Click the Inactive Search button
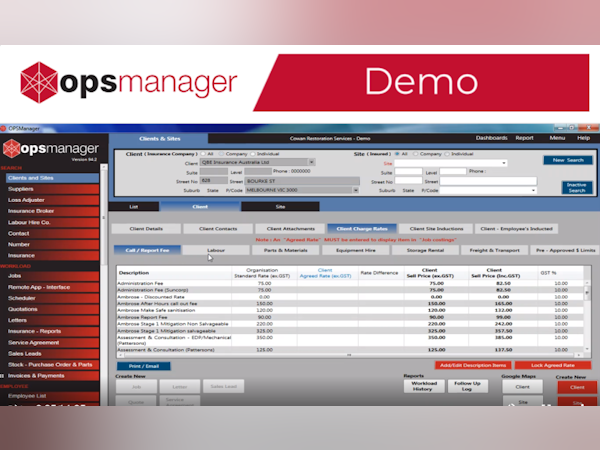Image resolution: width=600 pixels, height=450 pixels. [x=577, y=188]
